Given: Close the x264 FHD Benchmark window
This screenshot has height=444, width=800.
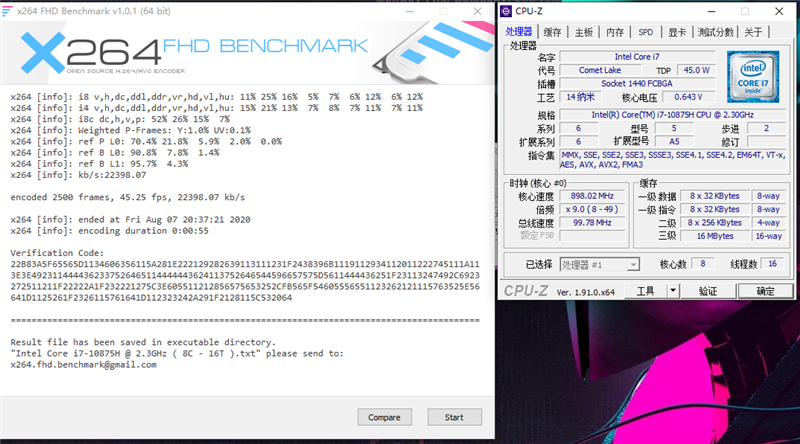Looking at the screenshot, I should [478, 11].
